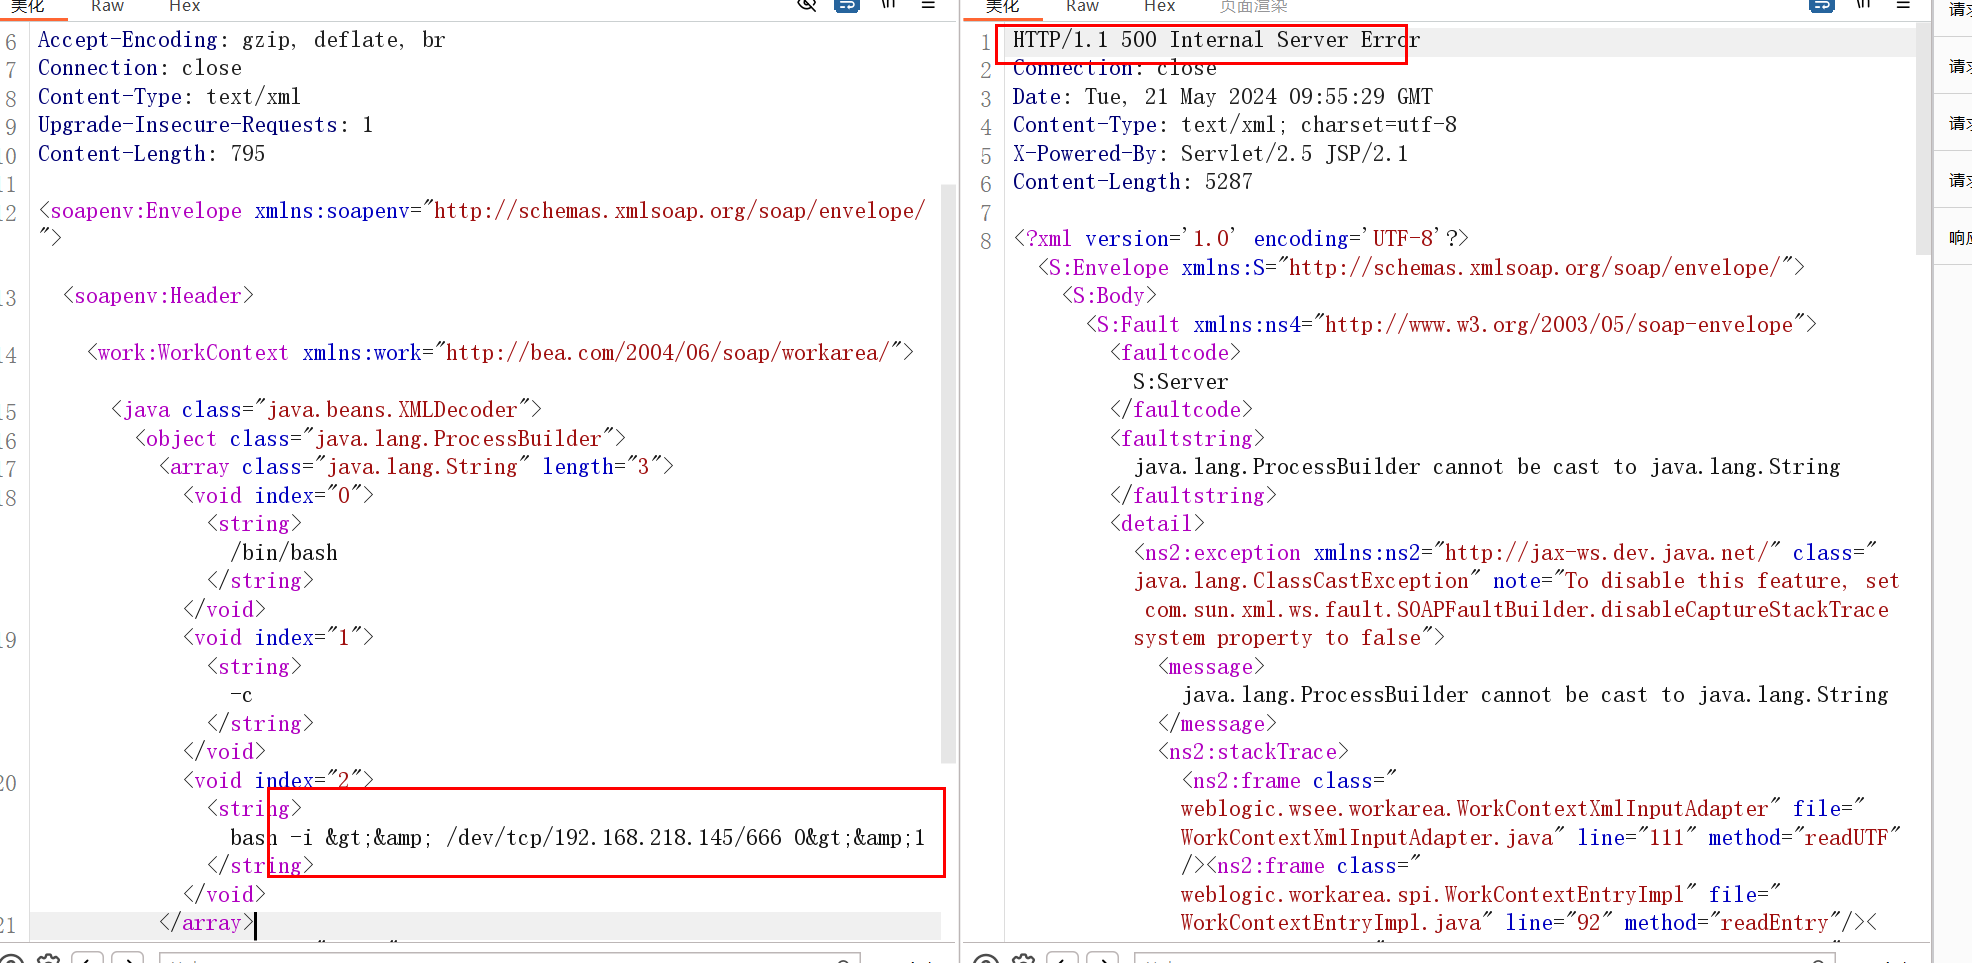Click 'HTTP/1.1 500 Internal Server Error' status line
This screenshot has height=963, width=1972.
pos(1216,40)
